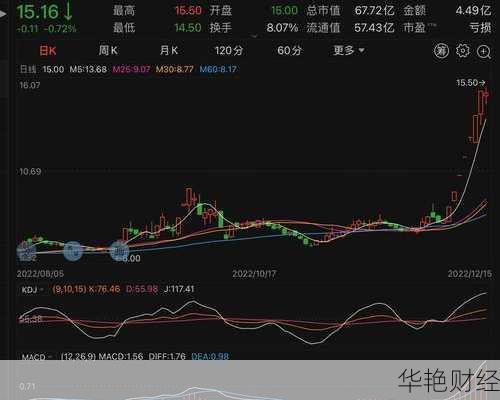Click the 10.69 price axis label
This screenshot has width=500, height=400.
[30, 172]
